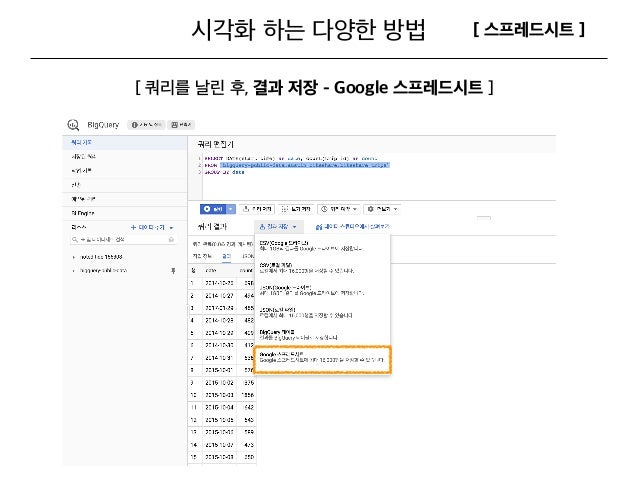
Task: Click the 2014-10-27 date cell
Action: pyautogui.click(x=219, y=296)
